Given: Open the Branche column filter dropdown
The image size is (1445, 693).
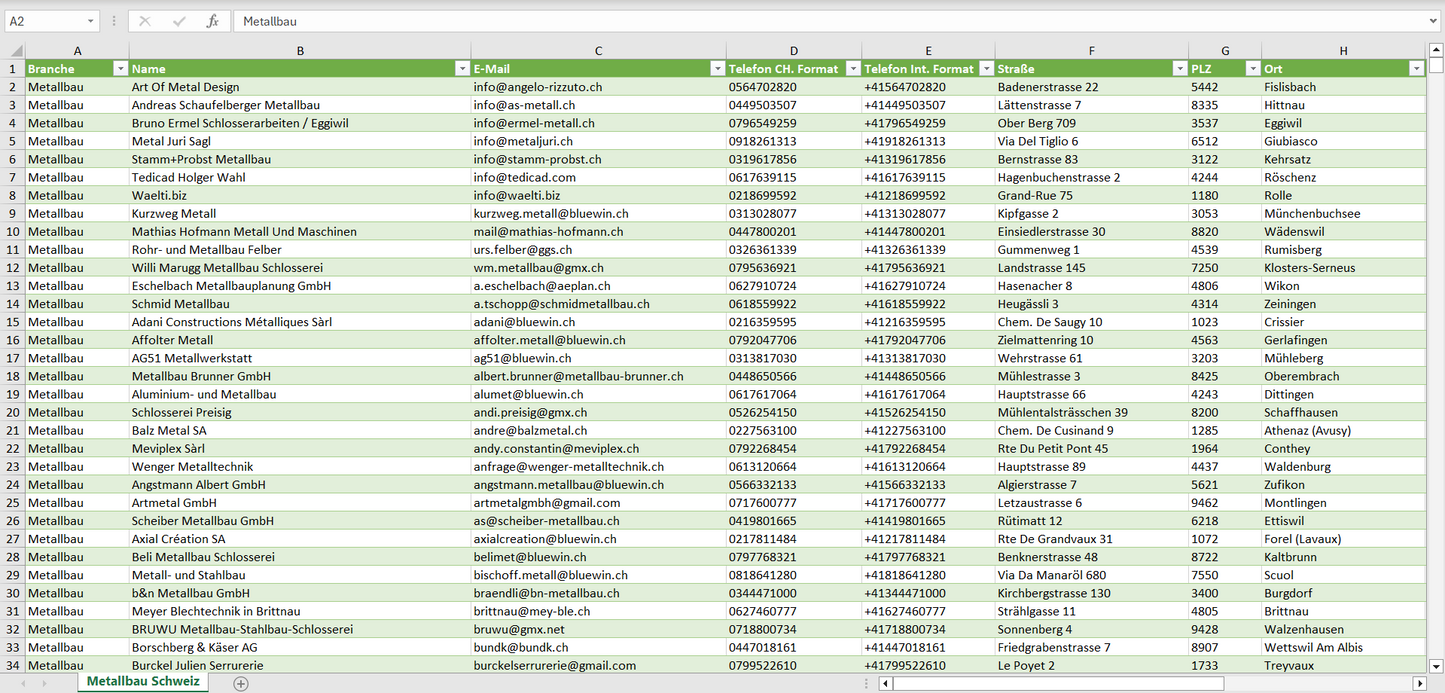Looking at the screenshot, I should coord(120,69).
